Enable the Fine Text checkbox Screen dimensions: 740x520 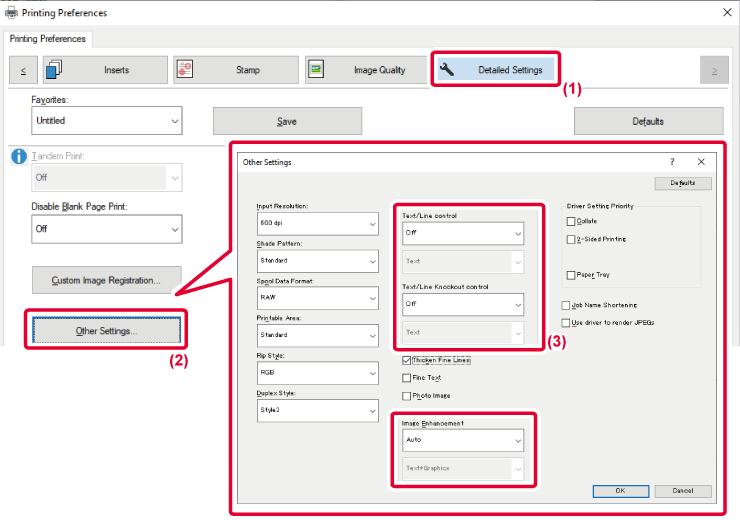point(406,378)
